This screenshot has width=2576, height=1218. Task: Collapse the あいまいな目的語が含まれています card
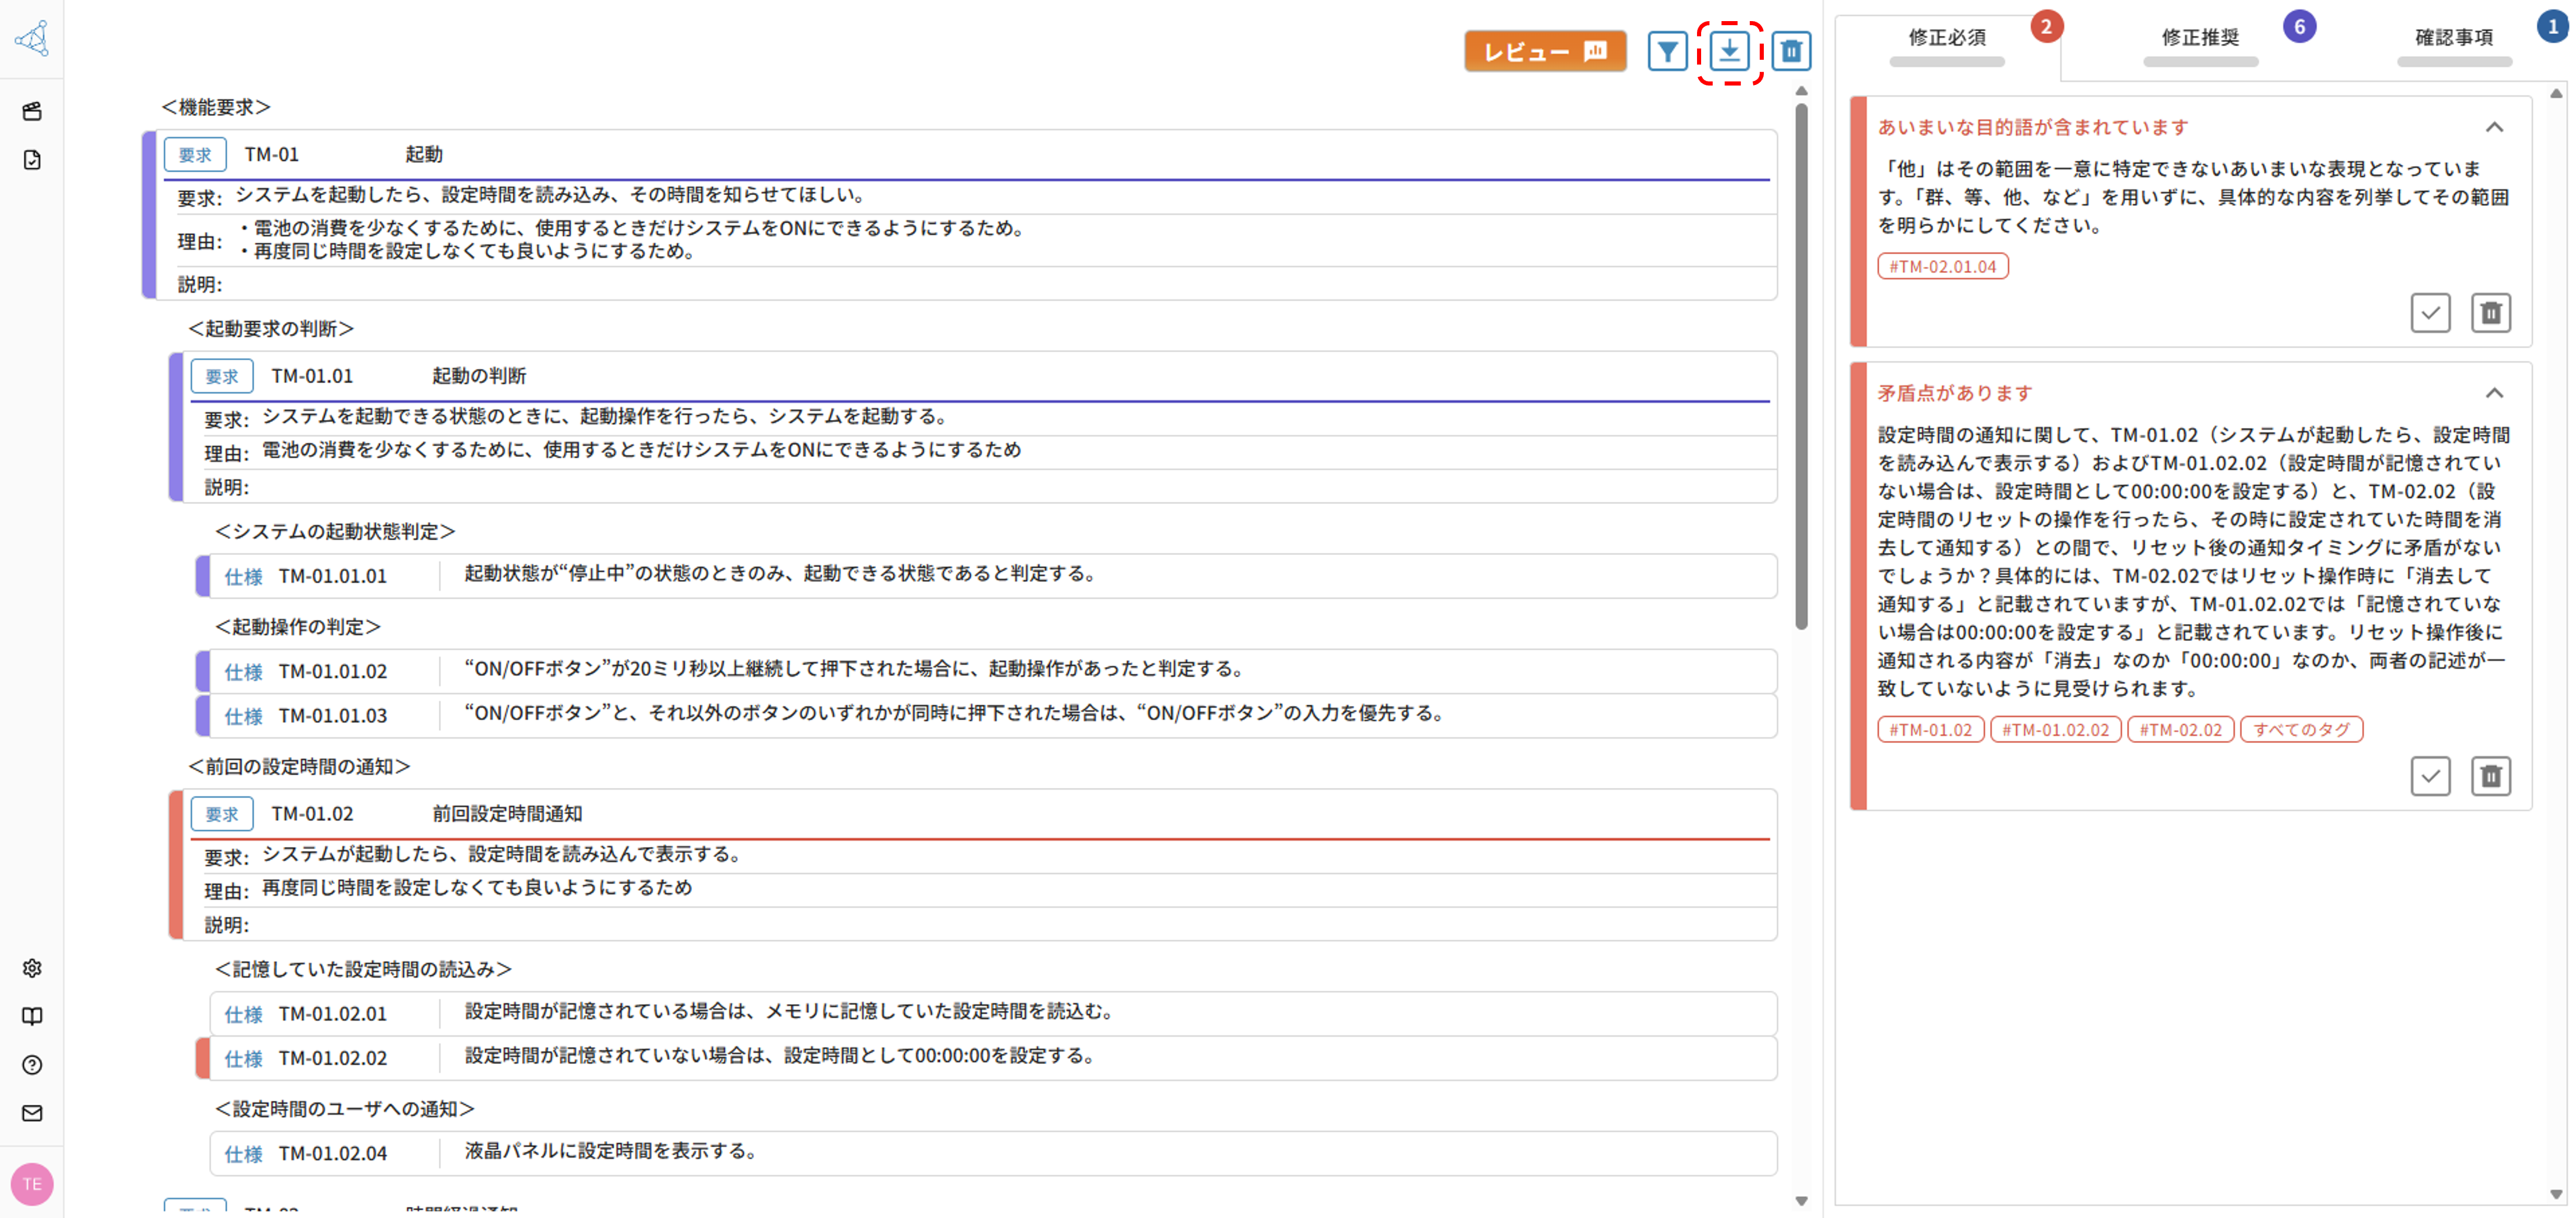click(x=2494, y=127)
